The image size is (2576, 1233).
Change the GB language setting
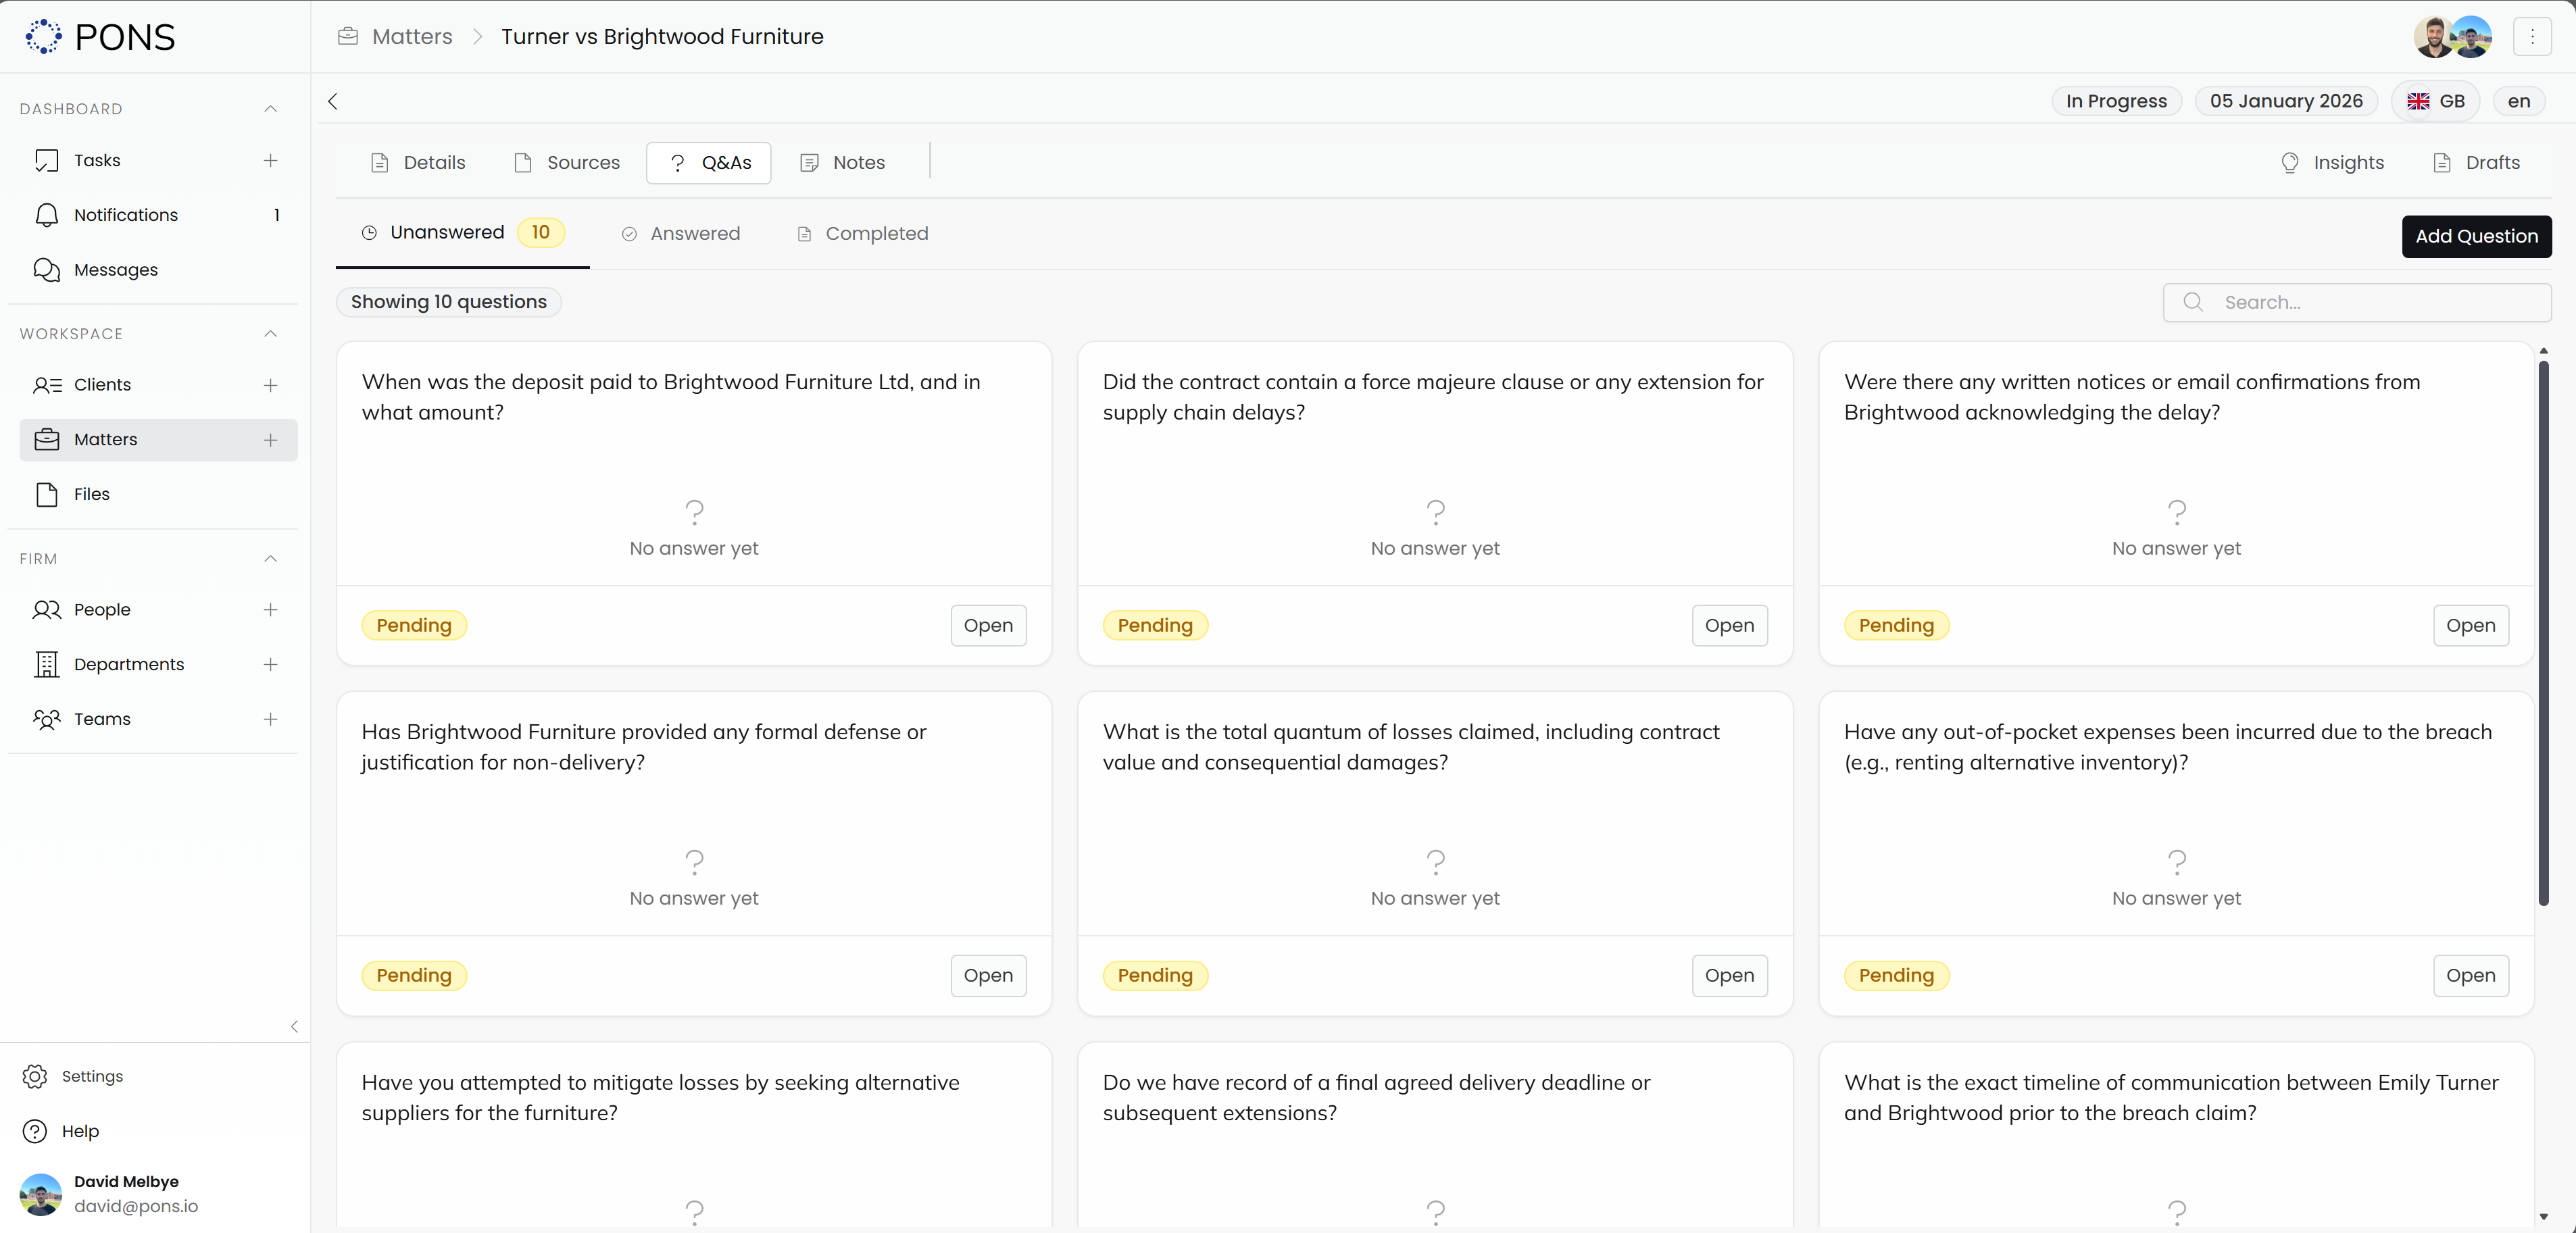pos(2437,100)
